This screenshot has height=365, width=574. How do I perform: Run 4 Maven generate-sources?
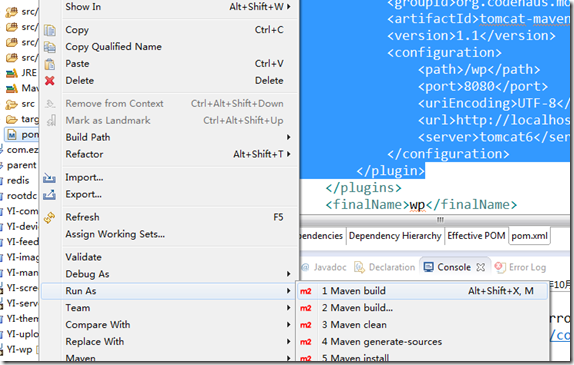[x=422, y=342]
